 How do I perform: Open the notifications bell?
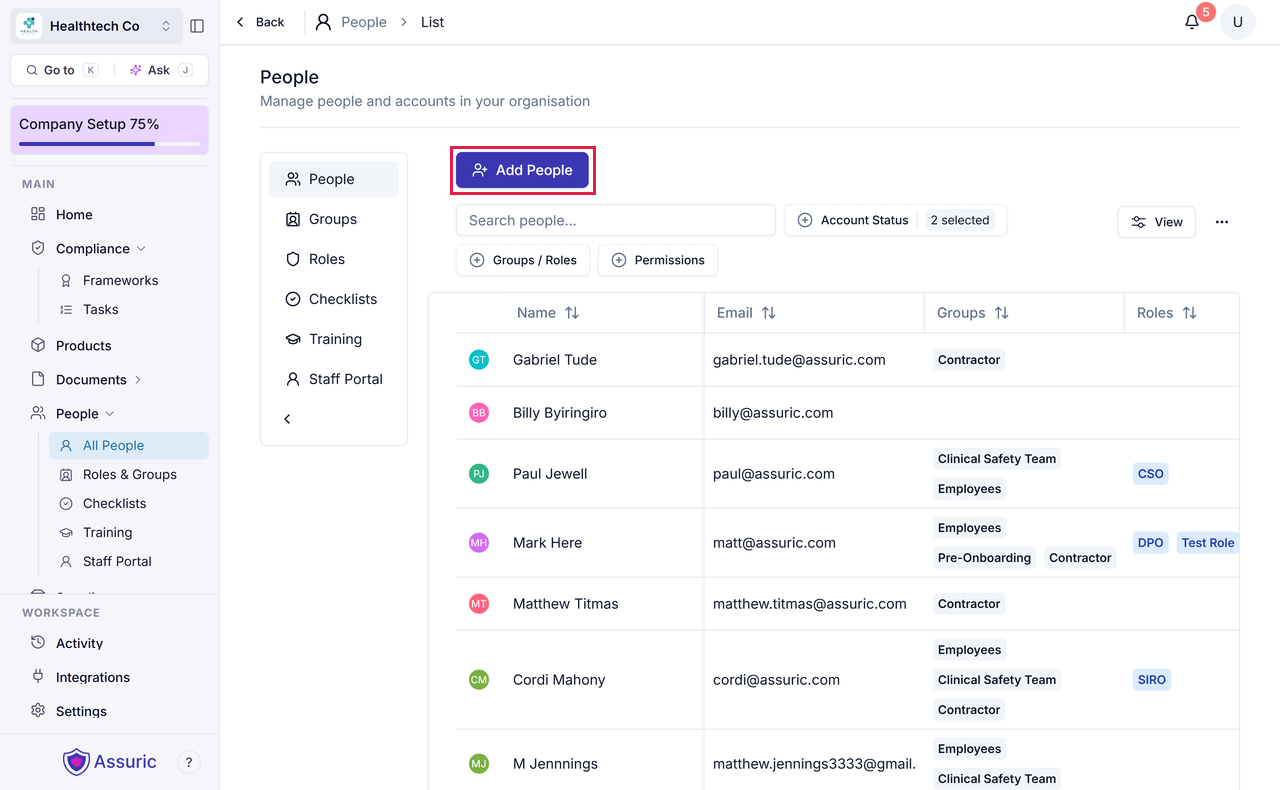1192,22
